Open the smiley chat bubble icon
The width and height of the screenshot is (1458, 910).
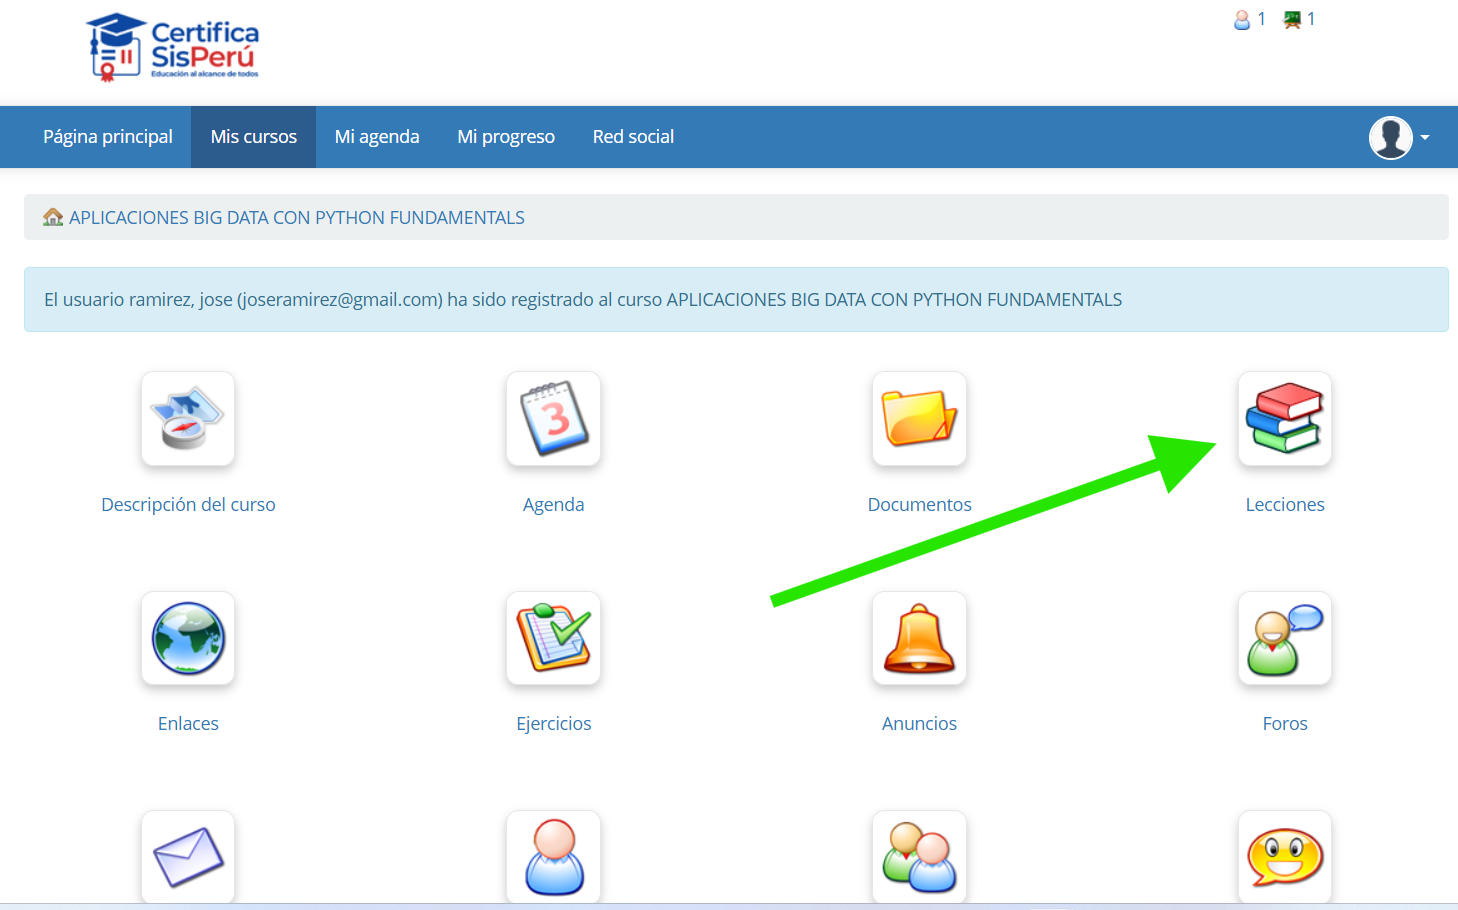click(1284, 857)
